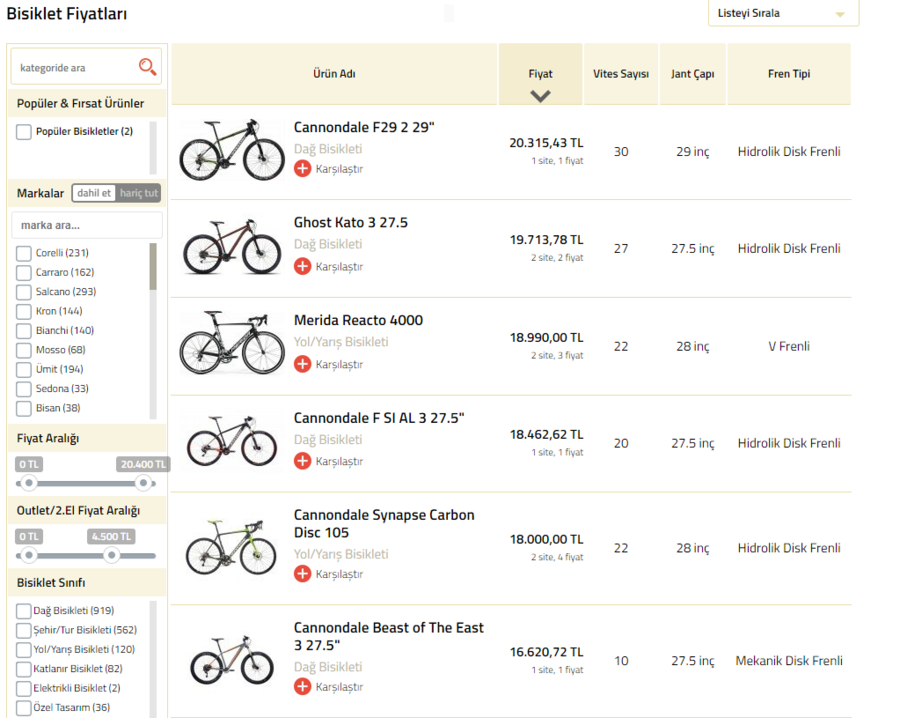Click the marka ara brand search field
The height and width of the screenshot is (718, 900).
click(87, 225)
